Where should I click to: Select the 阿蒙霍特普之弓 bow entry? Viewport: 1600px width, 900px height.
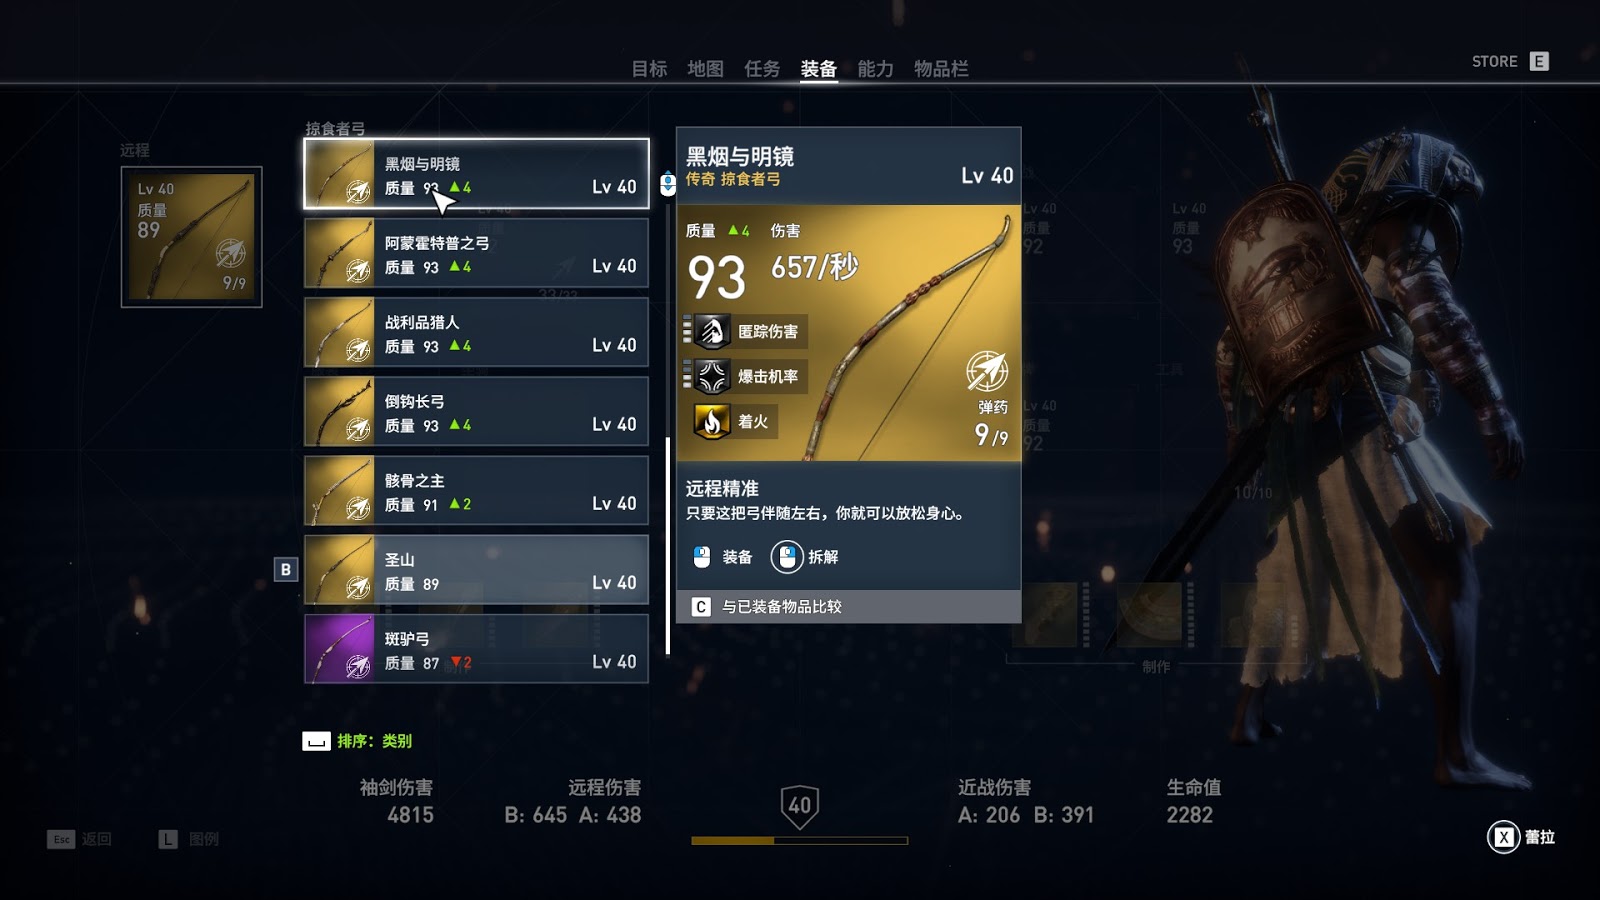[x=476, y=253]
